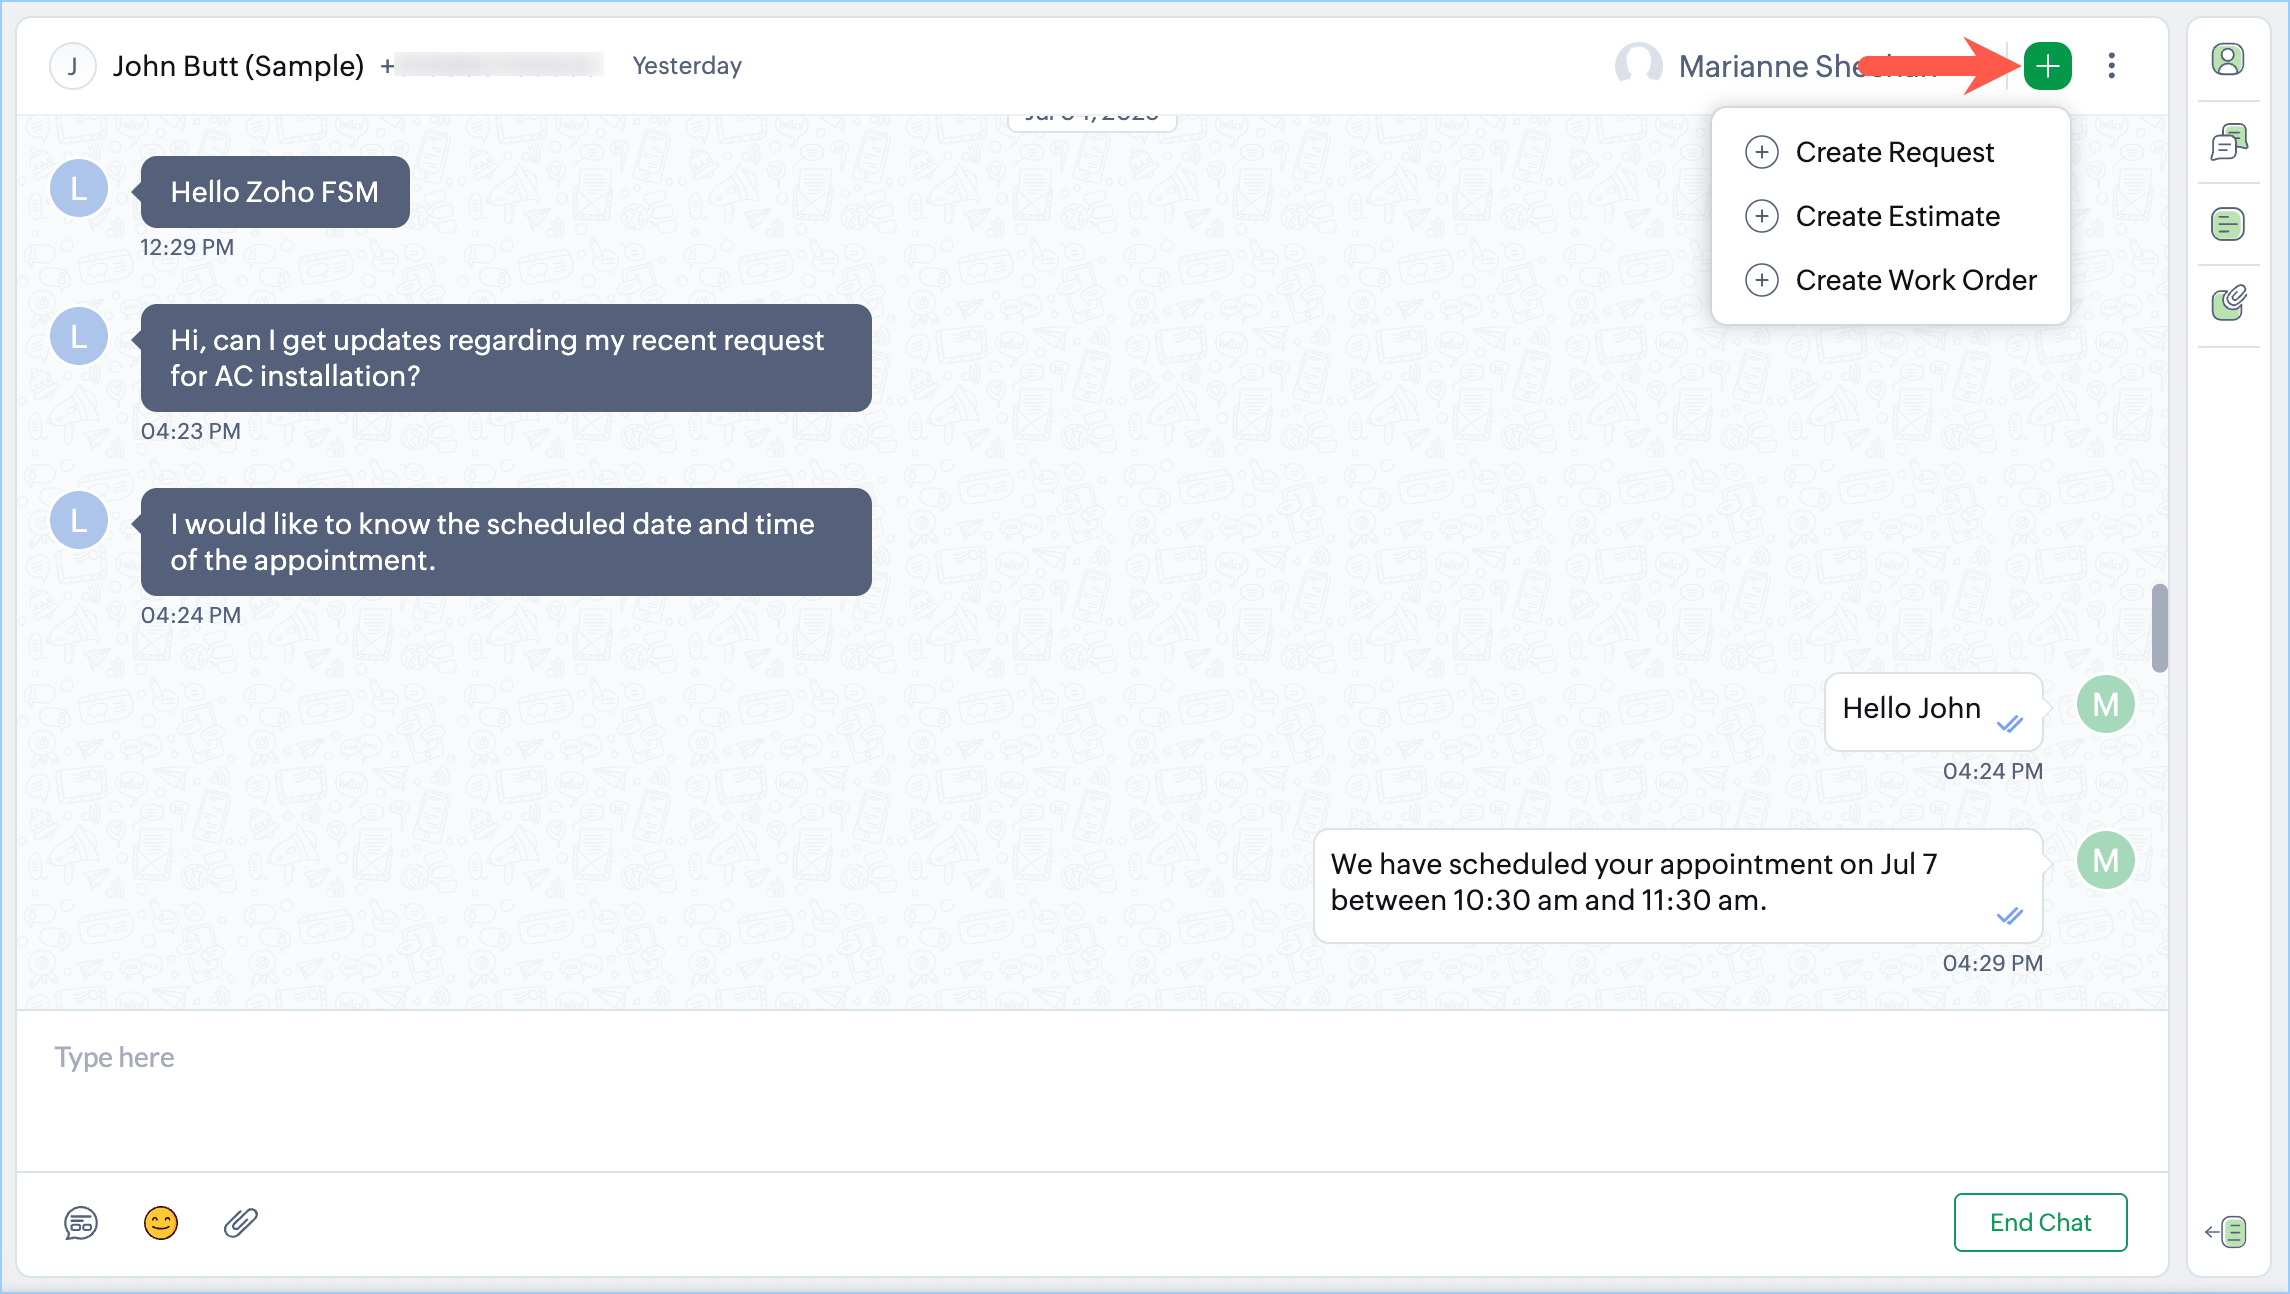This screenshot has width=2290, height=1294.
Task: Select Create Estimate menu option
Action: [1896, 216]
